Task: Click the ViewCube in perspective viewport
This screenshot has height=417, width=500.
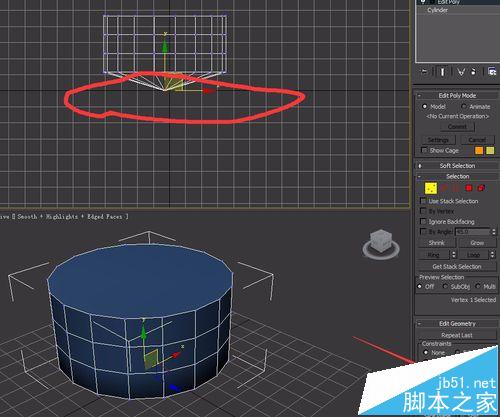Action: pyautogui.click(x=381, y=244)
